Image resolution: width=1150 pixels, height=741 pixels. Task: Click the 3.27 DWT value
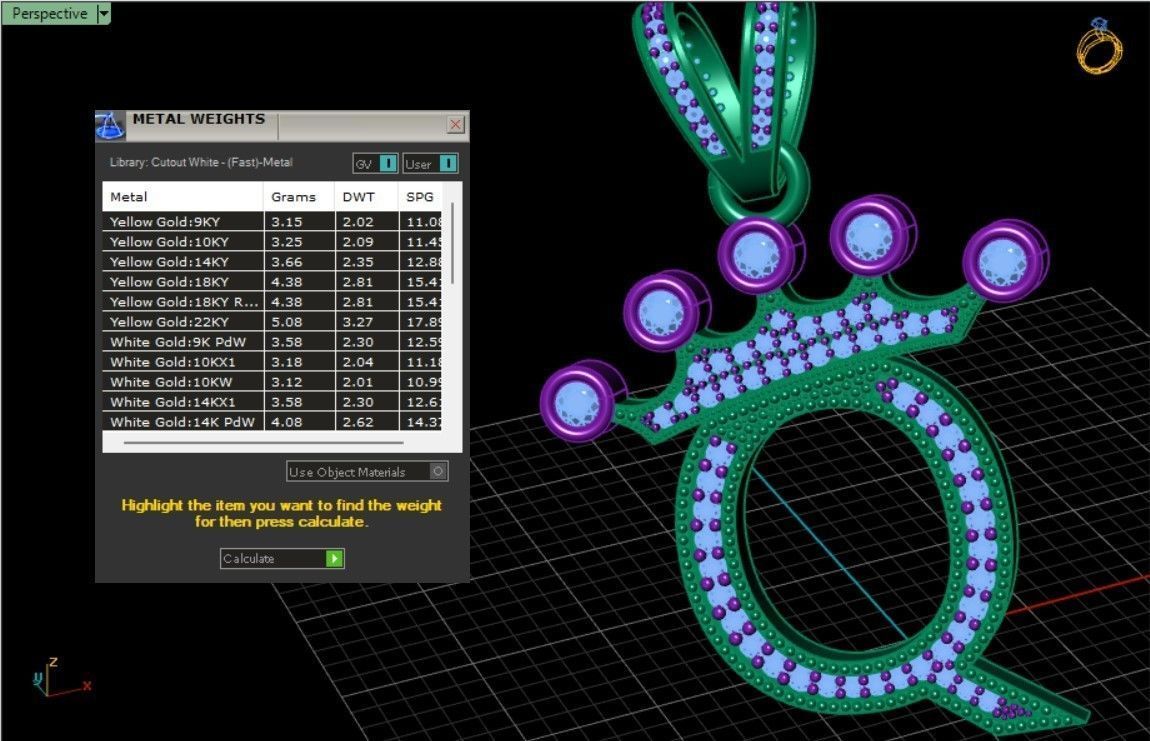[358, 322]
